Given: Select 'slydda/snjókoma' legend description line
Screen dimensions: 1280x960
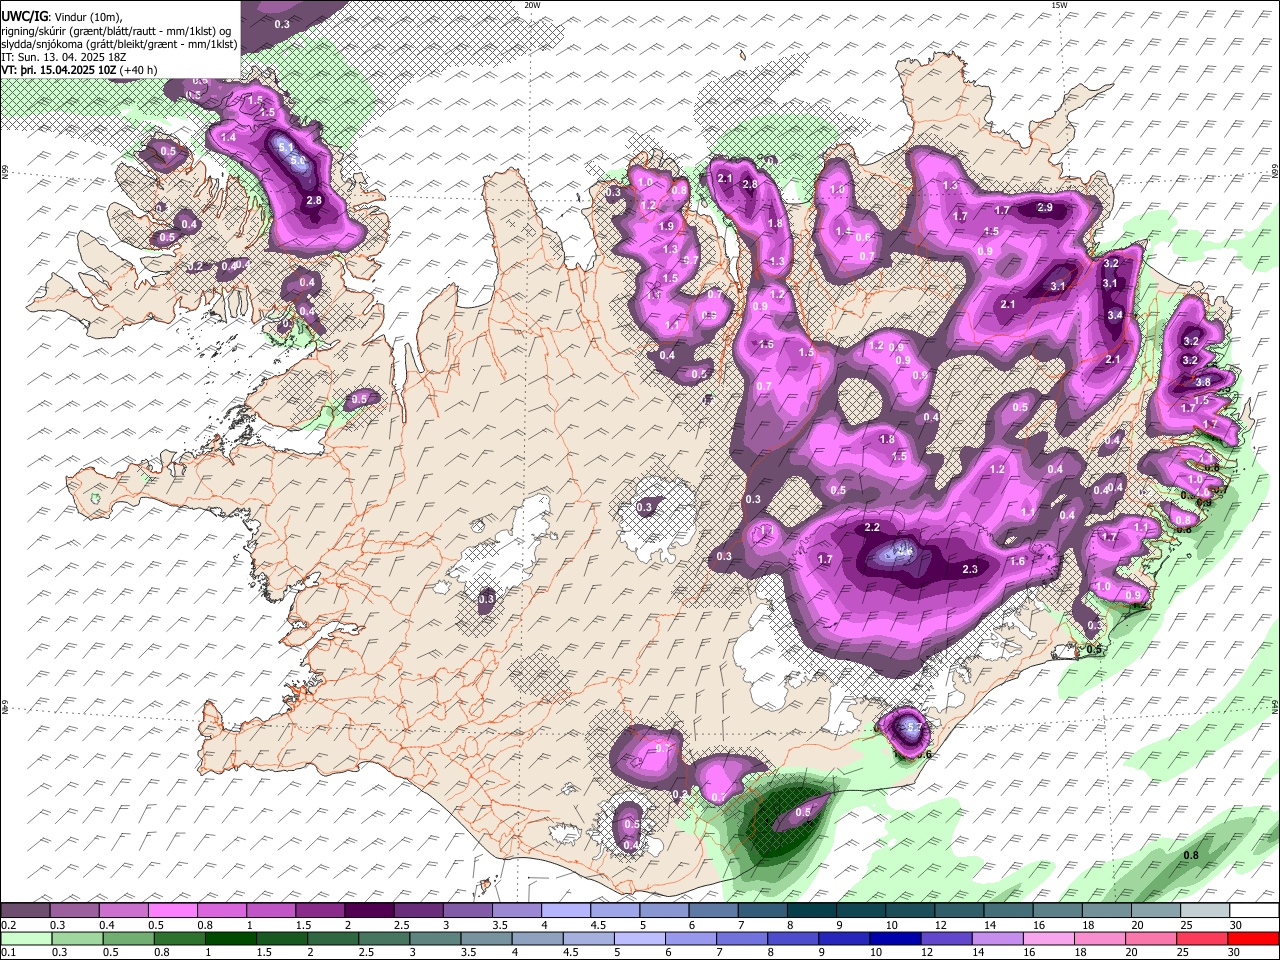Looking at the screenshot, I should click(120, 44).
